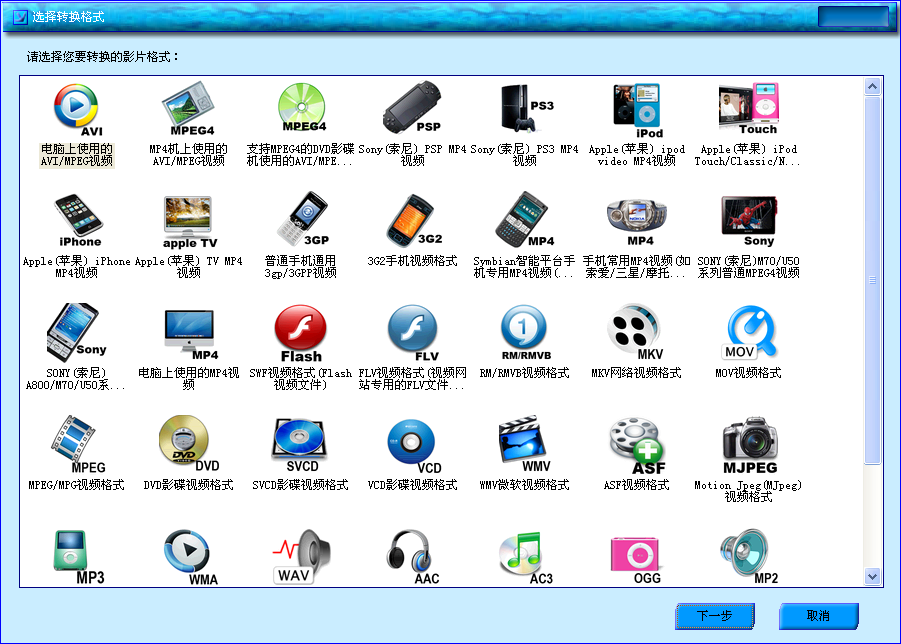Select the AC3 music disc icon

click(525, 559)
